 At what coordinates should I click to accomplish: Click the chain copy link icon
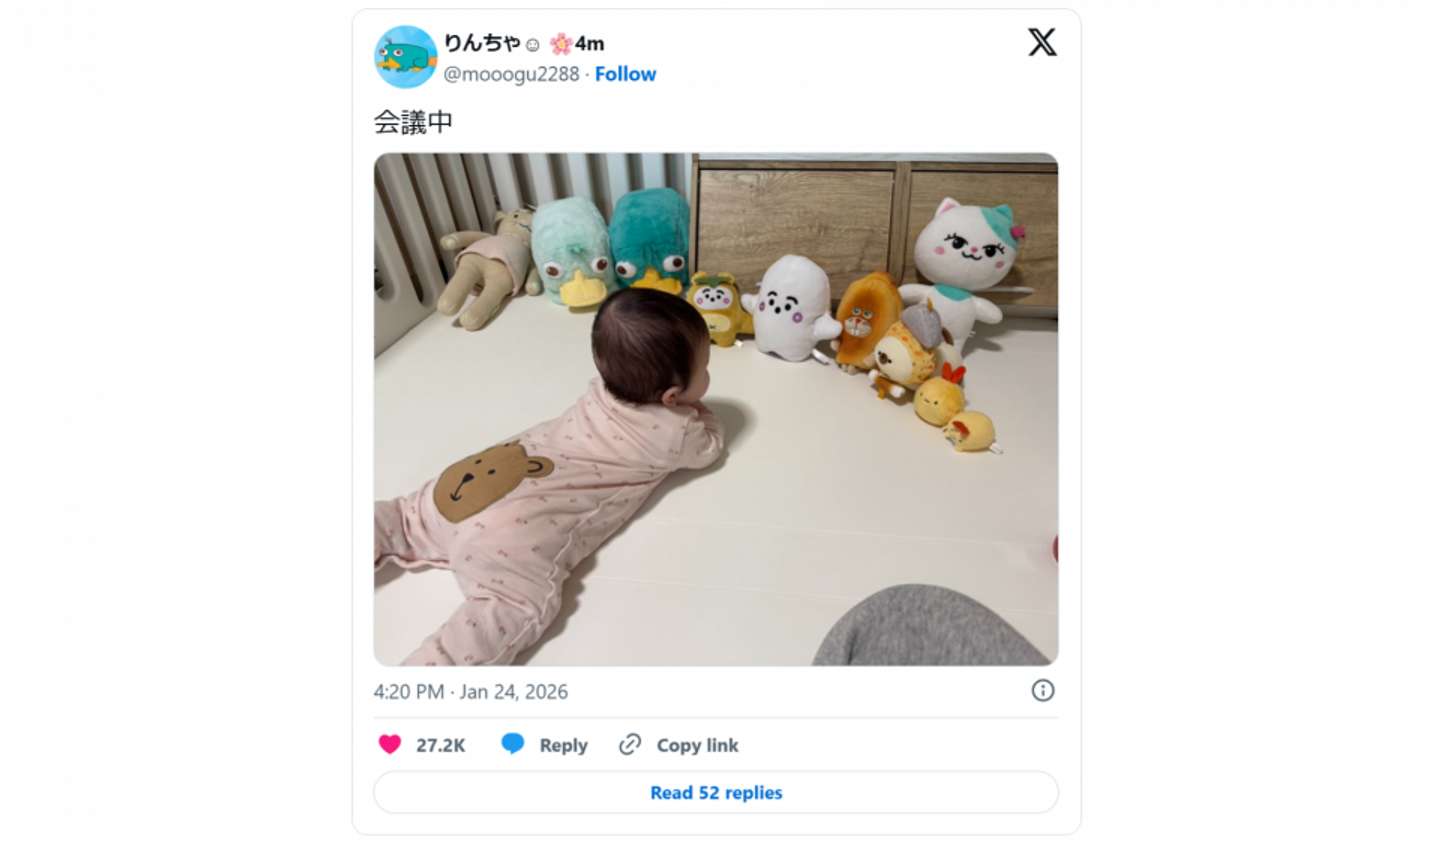(629, 744)
